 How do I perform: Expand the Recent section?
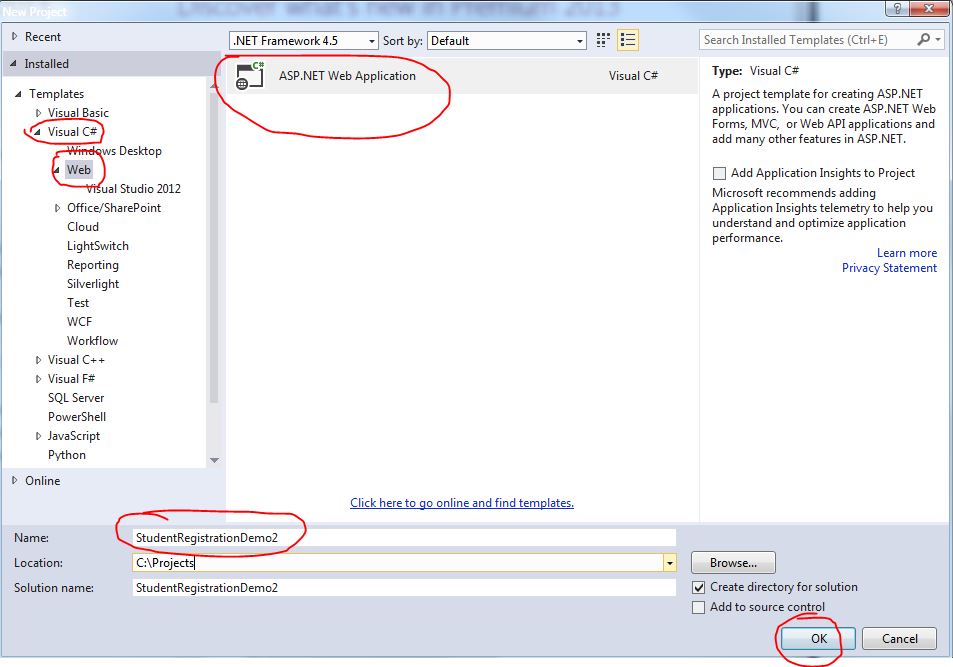(15, 36)
